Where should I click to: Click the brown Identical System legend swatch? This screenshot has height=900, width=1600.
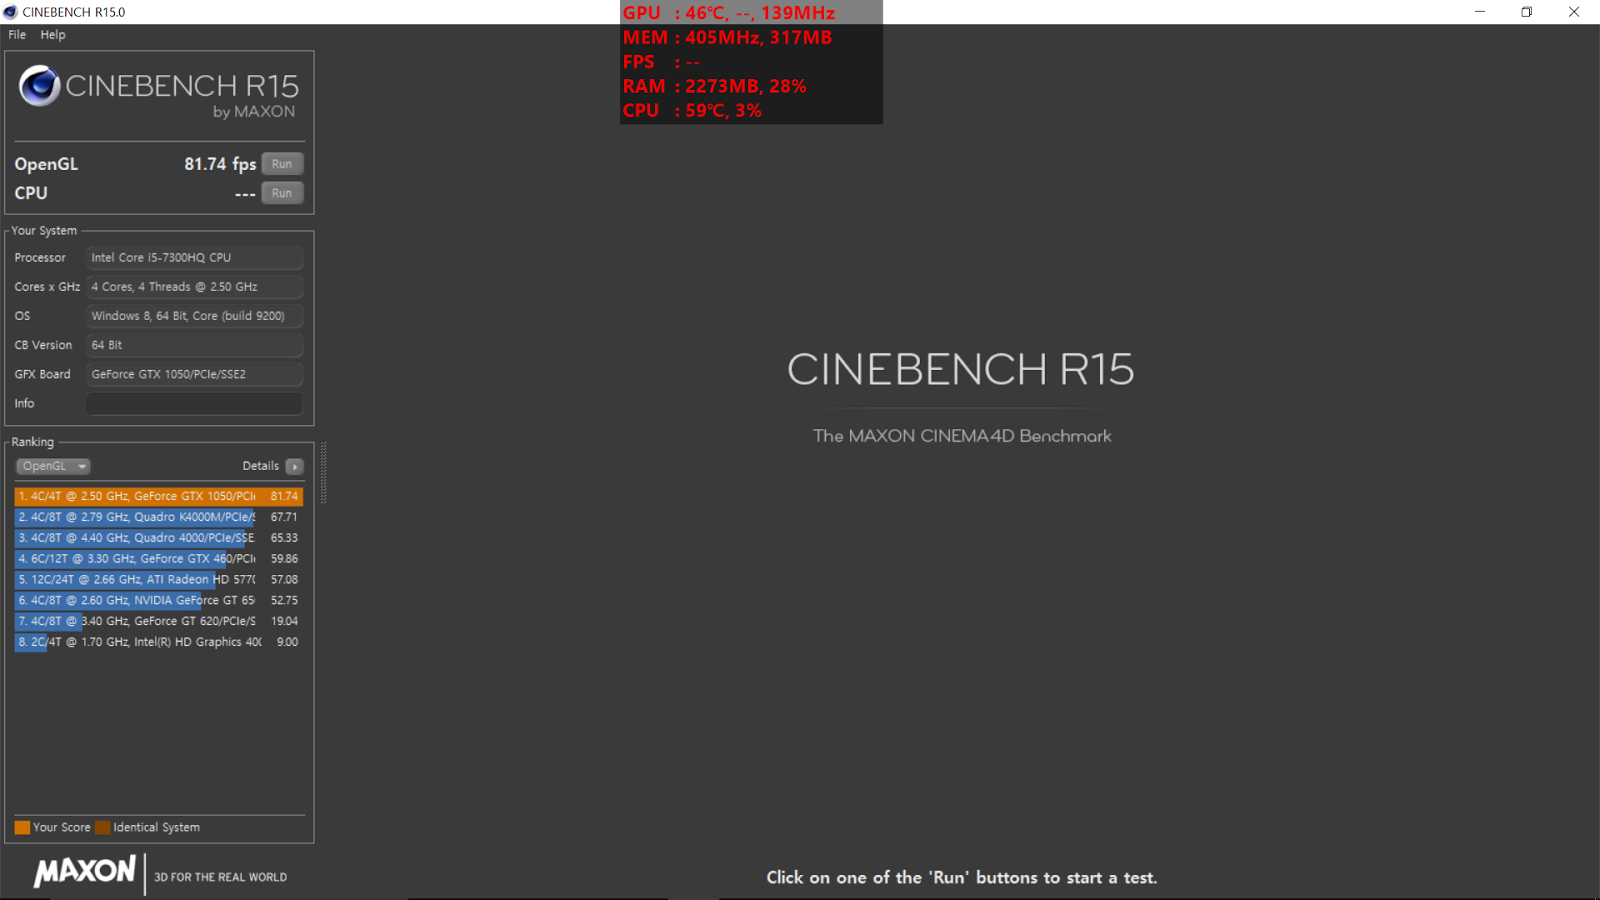(x=102, y=828)
